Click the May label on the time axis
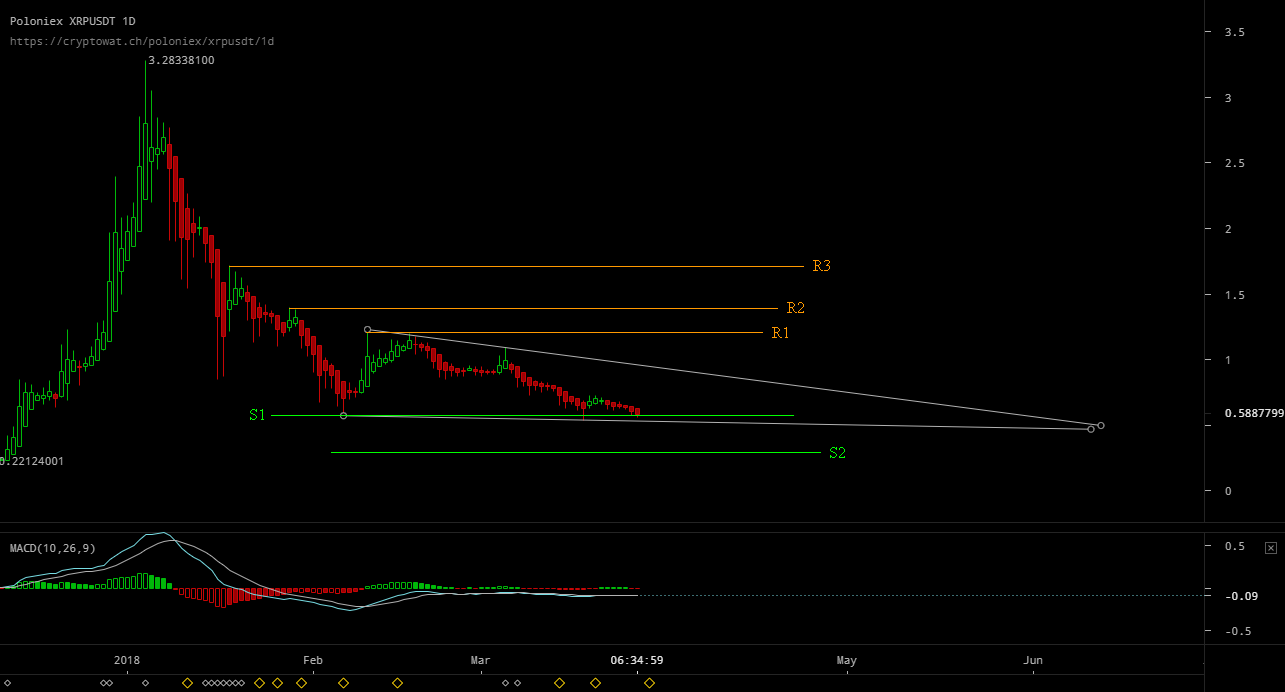The width and height of the screenshot is (1285, 692). click(x=847, y=660)
